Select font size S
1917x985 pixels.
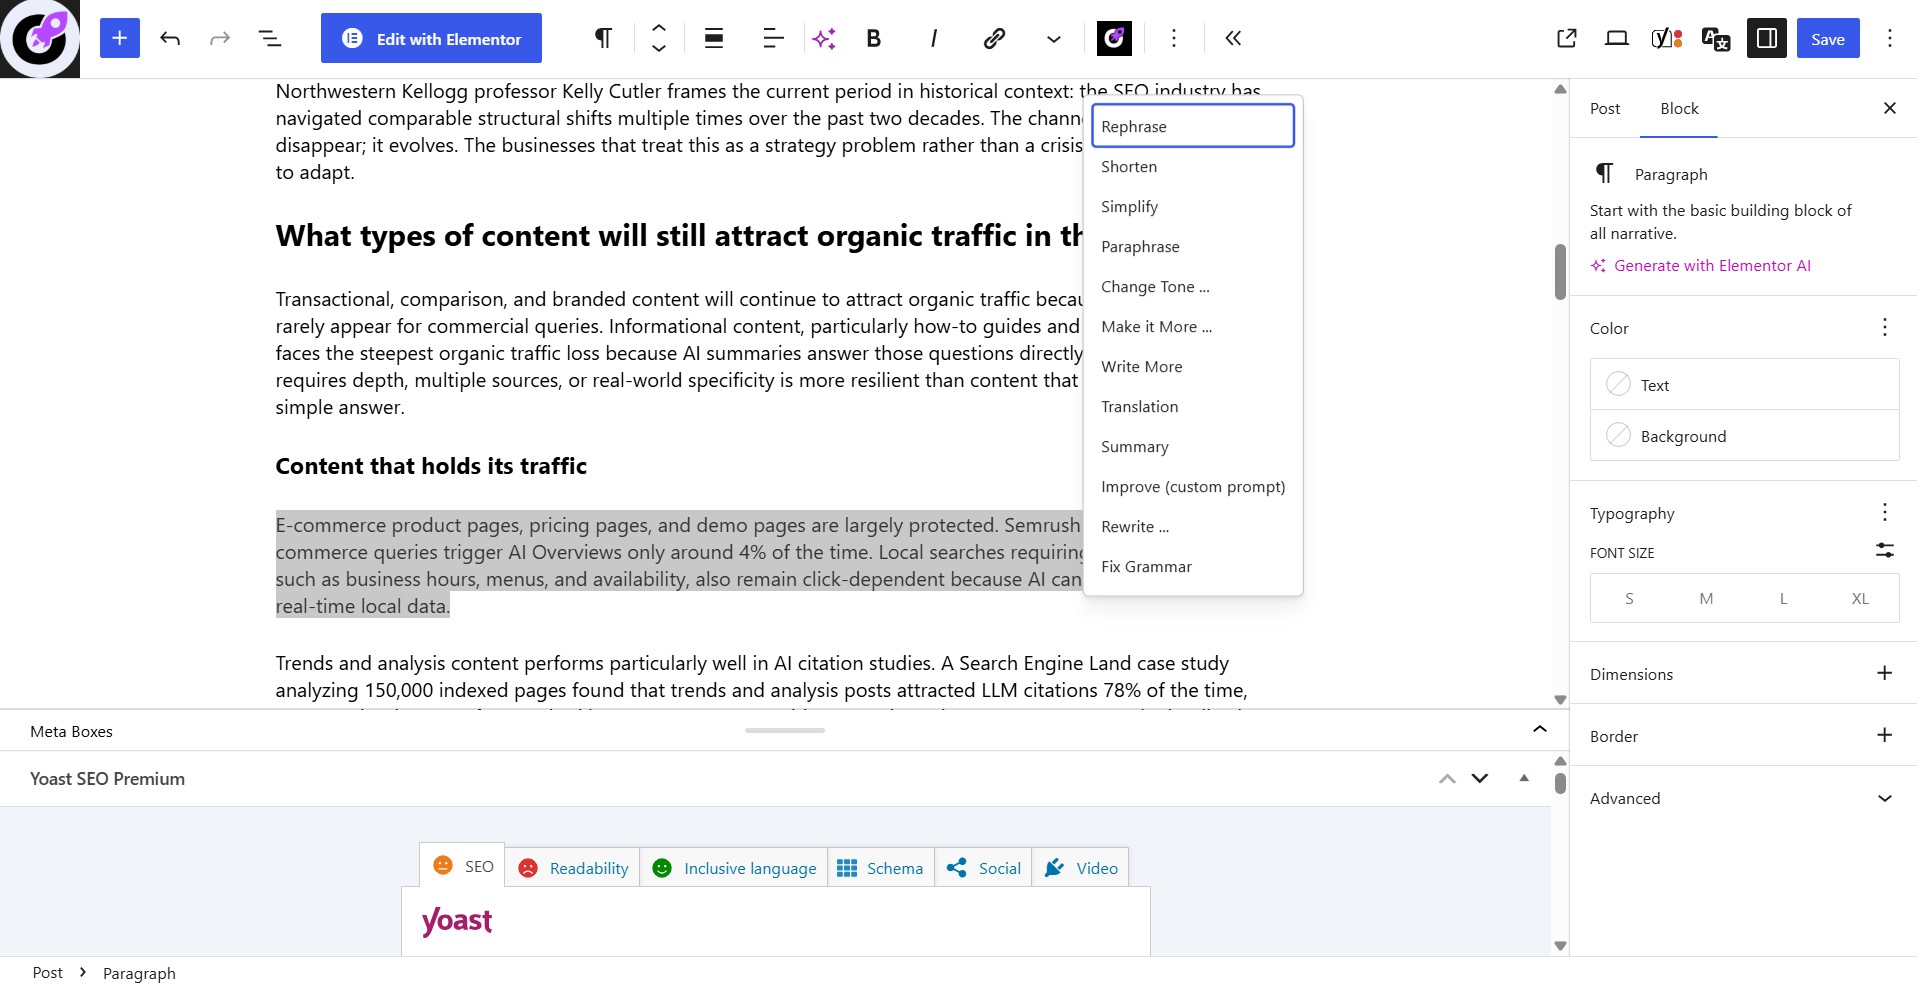point(1629,598)
